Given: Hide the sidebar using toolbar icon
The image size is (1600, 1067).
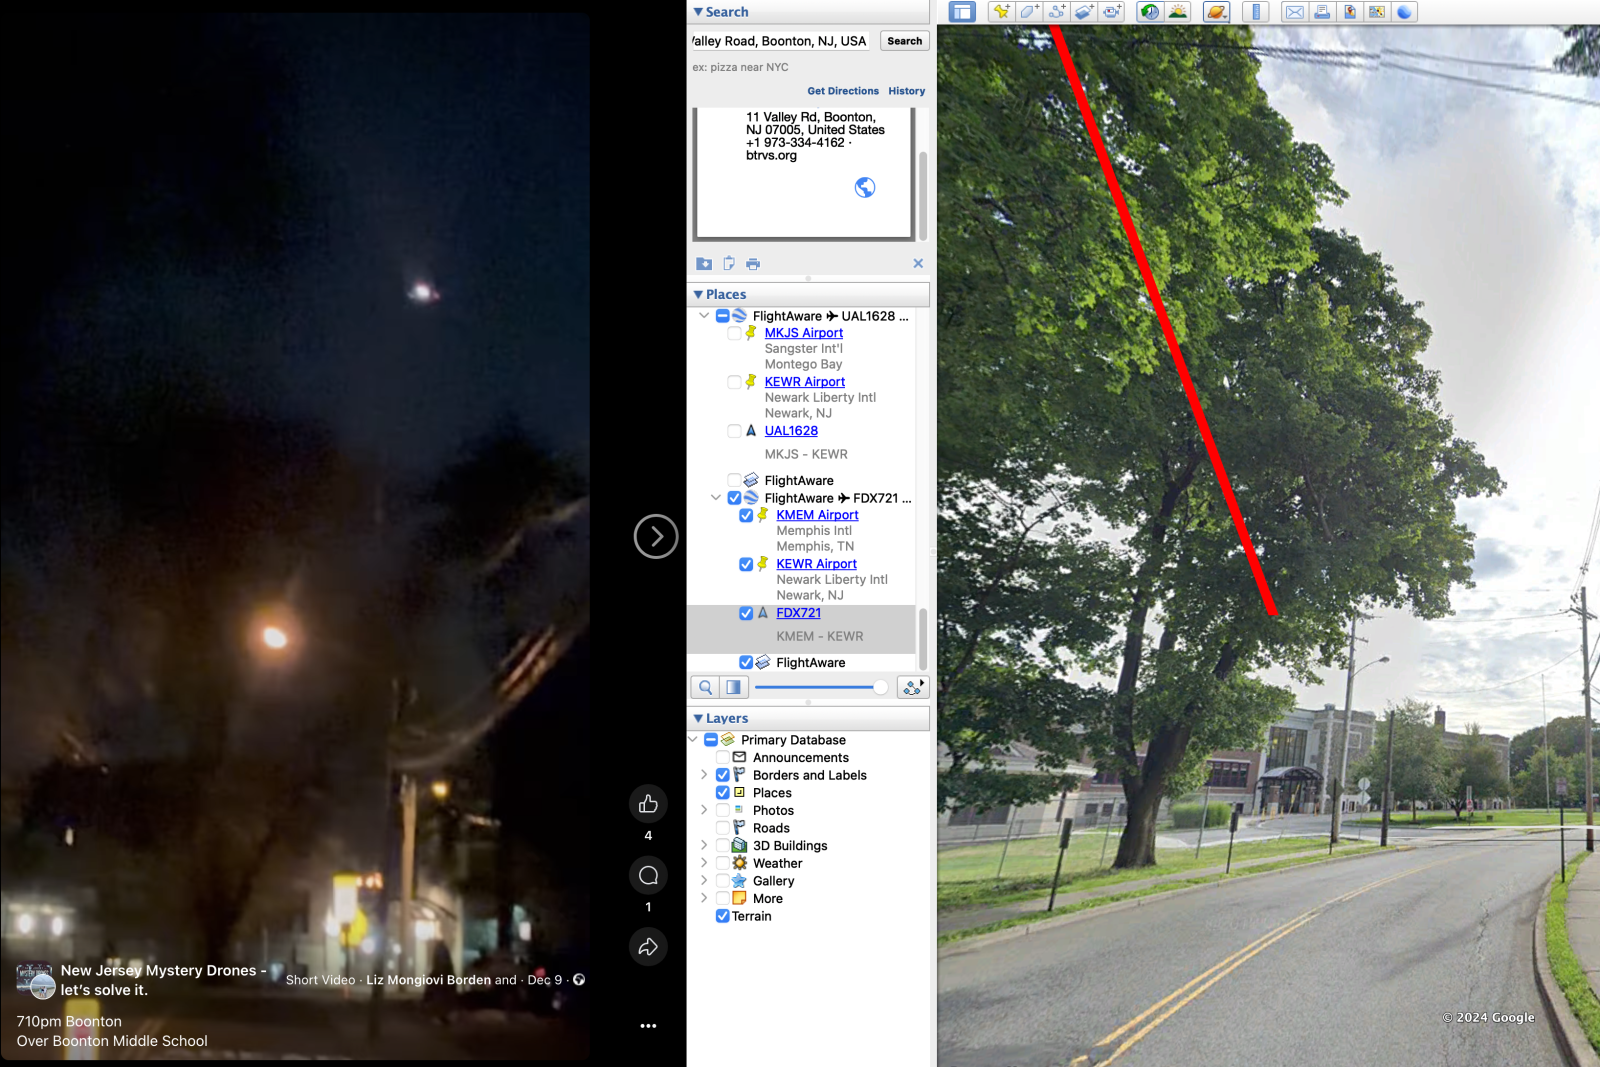Looking at the screenshot, I should (962, 12).
